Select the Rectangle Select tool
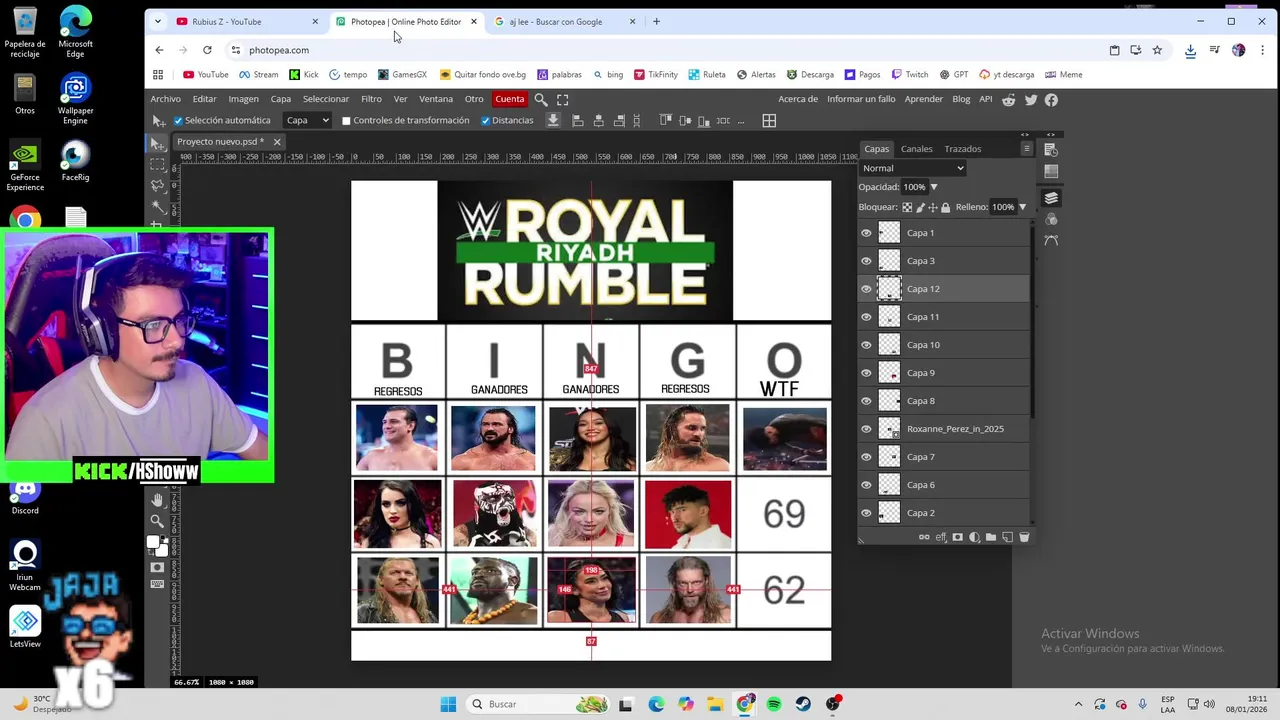 tap(158, 165)
